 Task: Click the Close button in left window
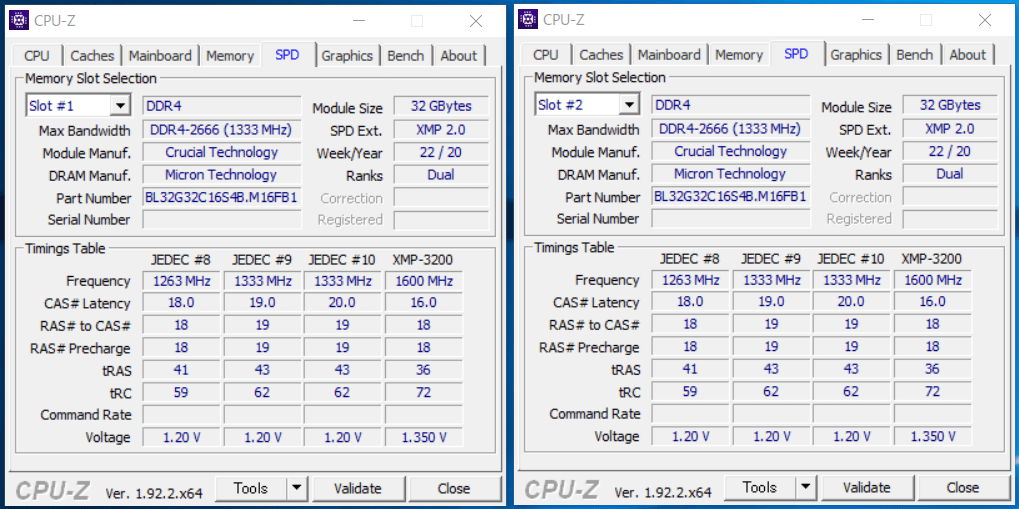click(454, 488)
